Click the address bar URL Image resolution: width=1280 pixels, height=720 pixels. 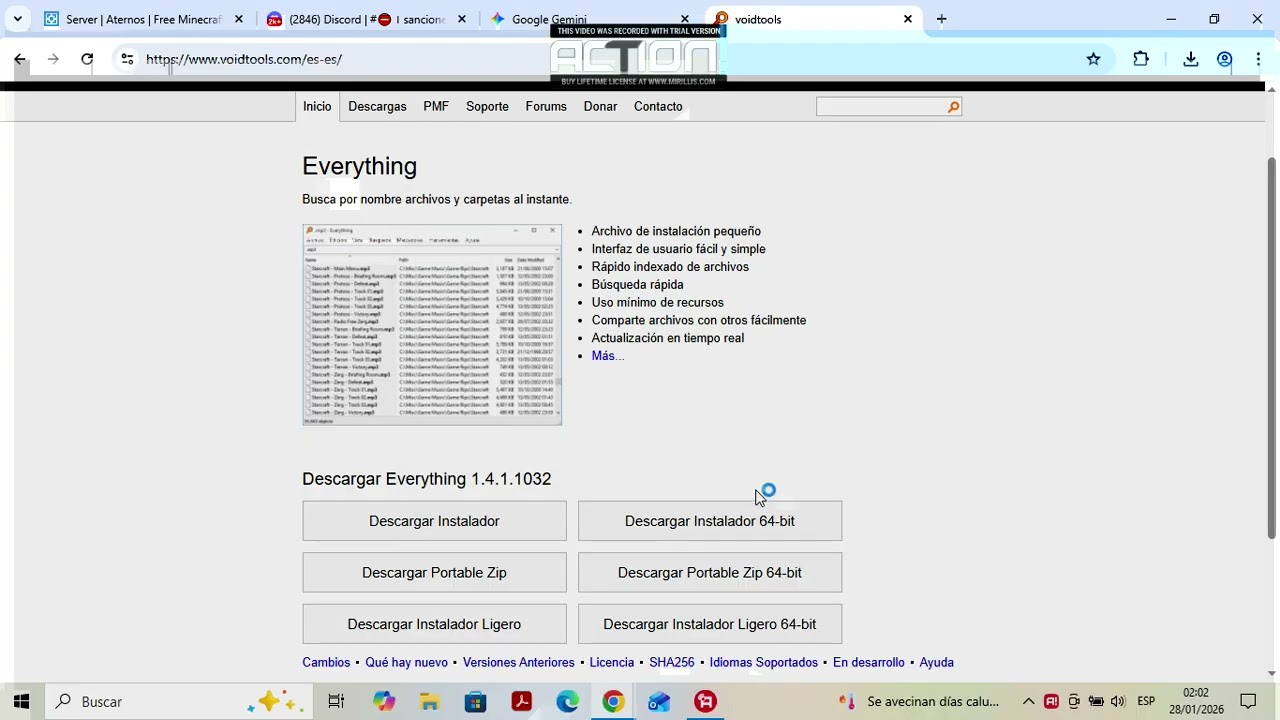(x=244, y=59)
